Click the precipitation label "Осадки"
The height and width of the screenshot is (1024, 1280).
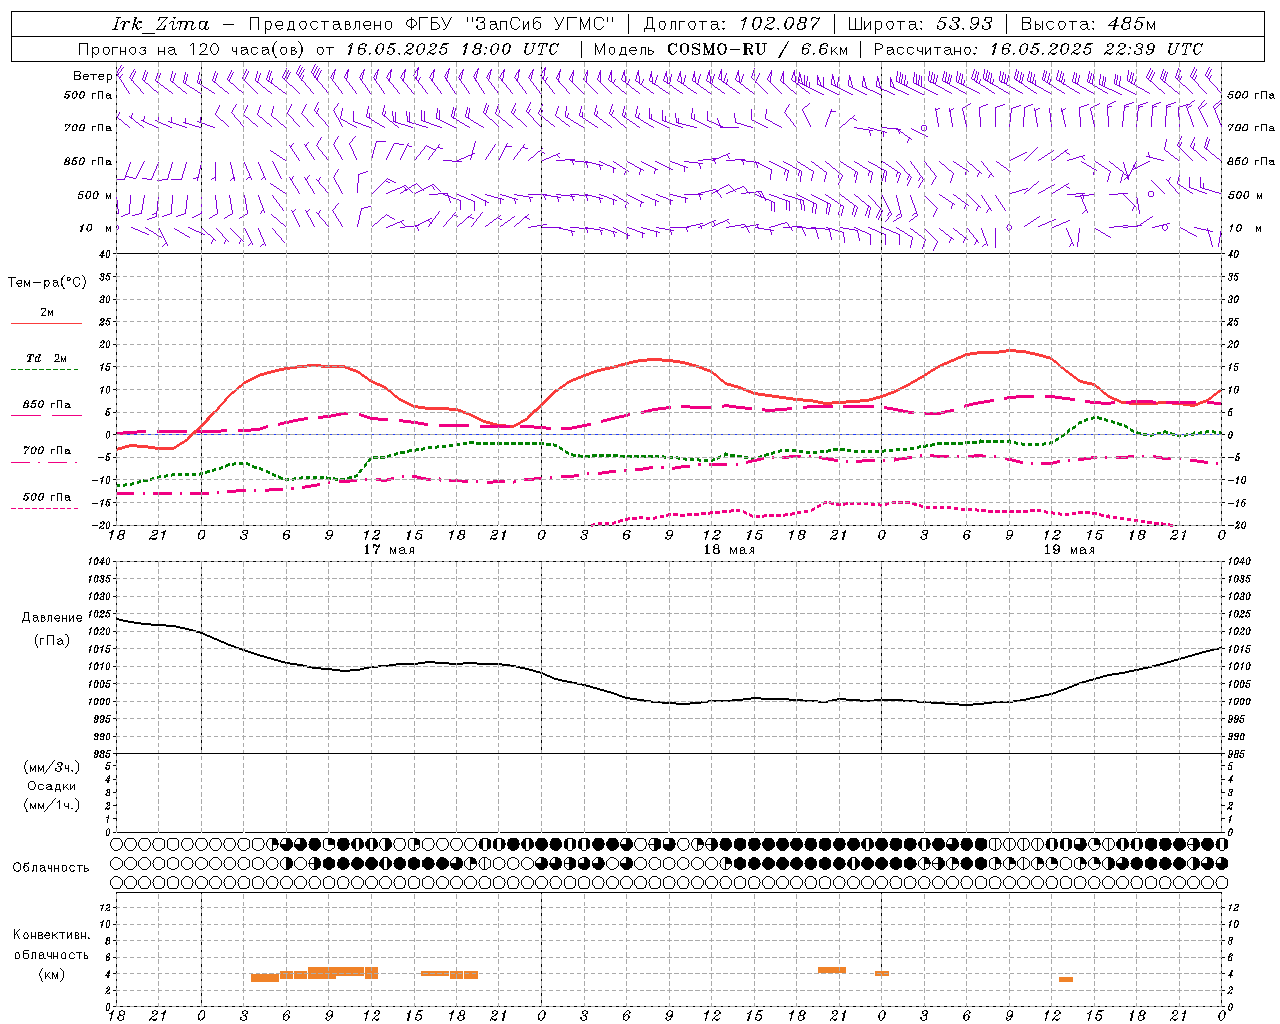[x=52, y=786]
